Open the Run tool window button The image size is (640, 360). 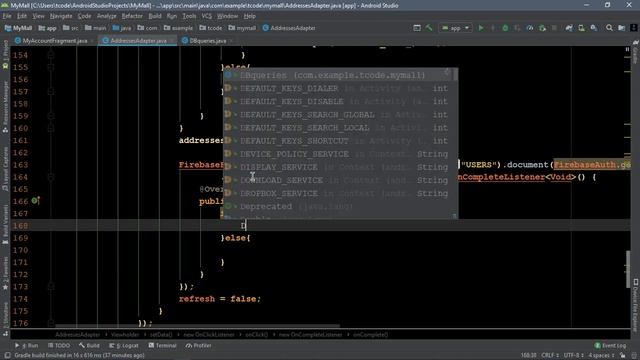[27, 346]
